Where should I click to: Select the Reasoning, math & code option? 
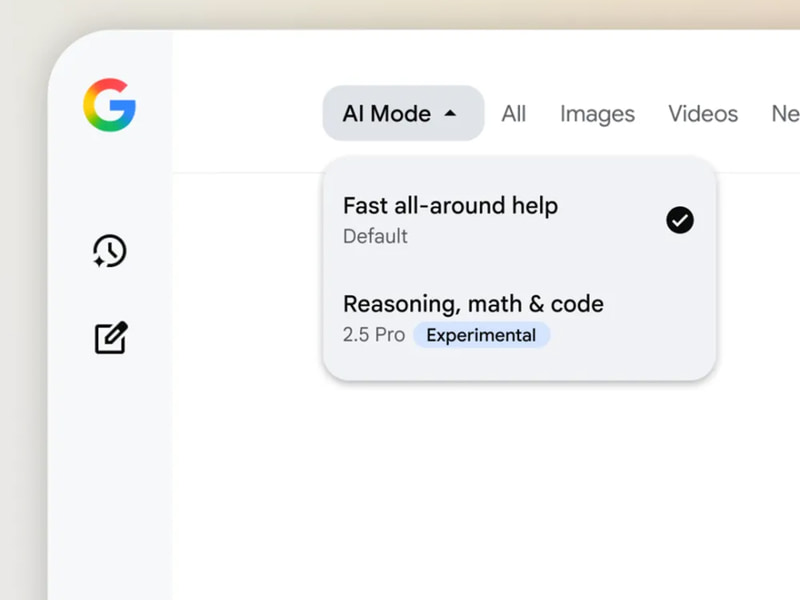tap(473, 304)
